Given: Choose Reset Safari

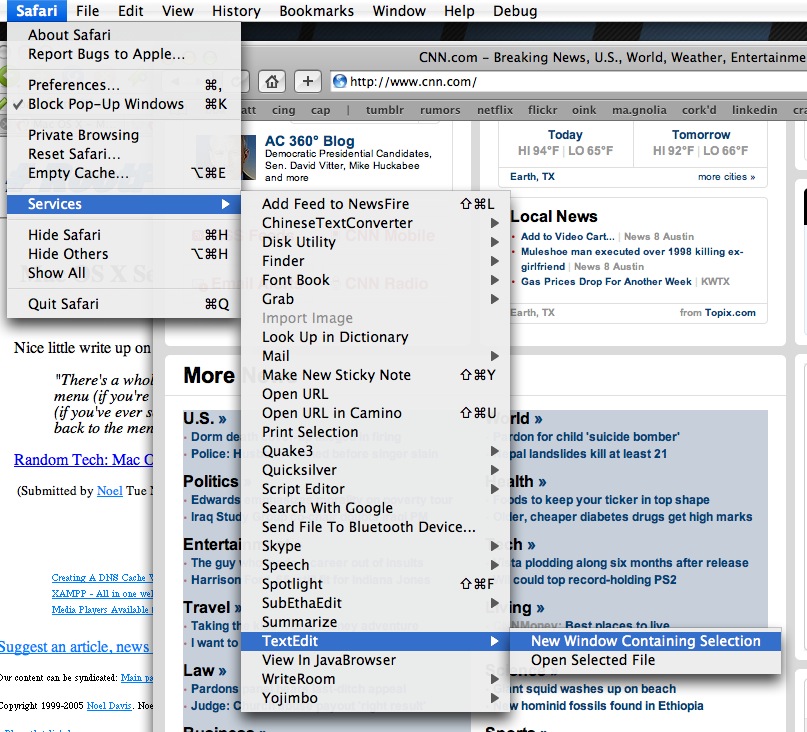Looking at the screenshot, I should [124, 154].
